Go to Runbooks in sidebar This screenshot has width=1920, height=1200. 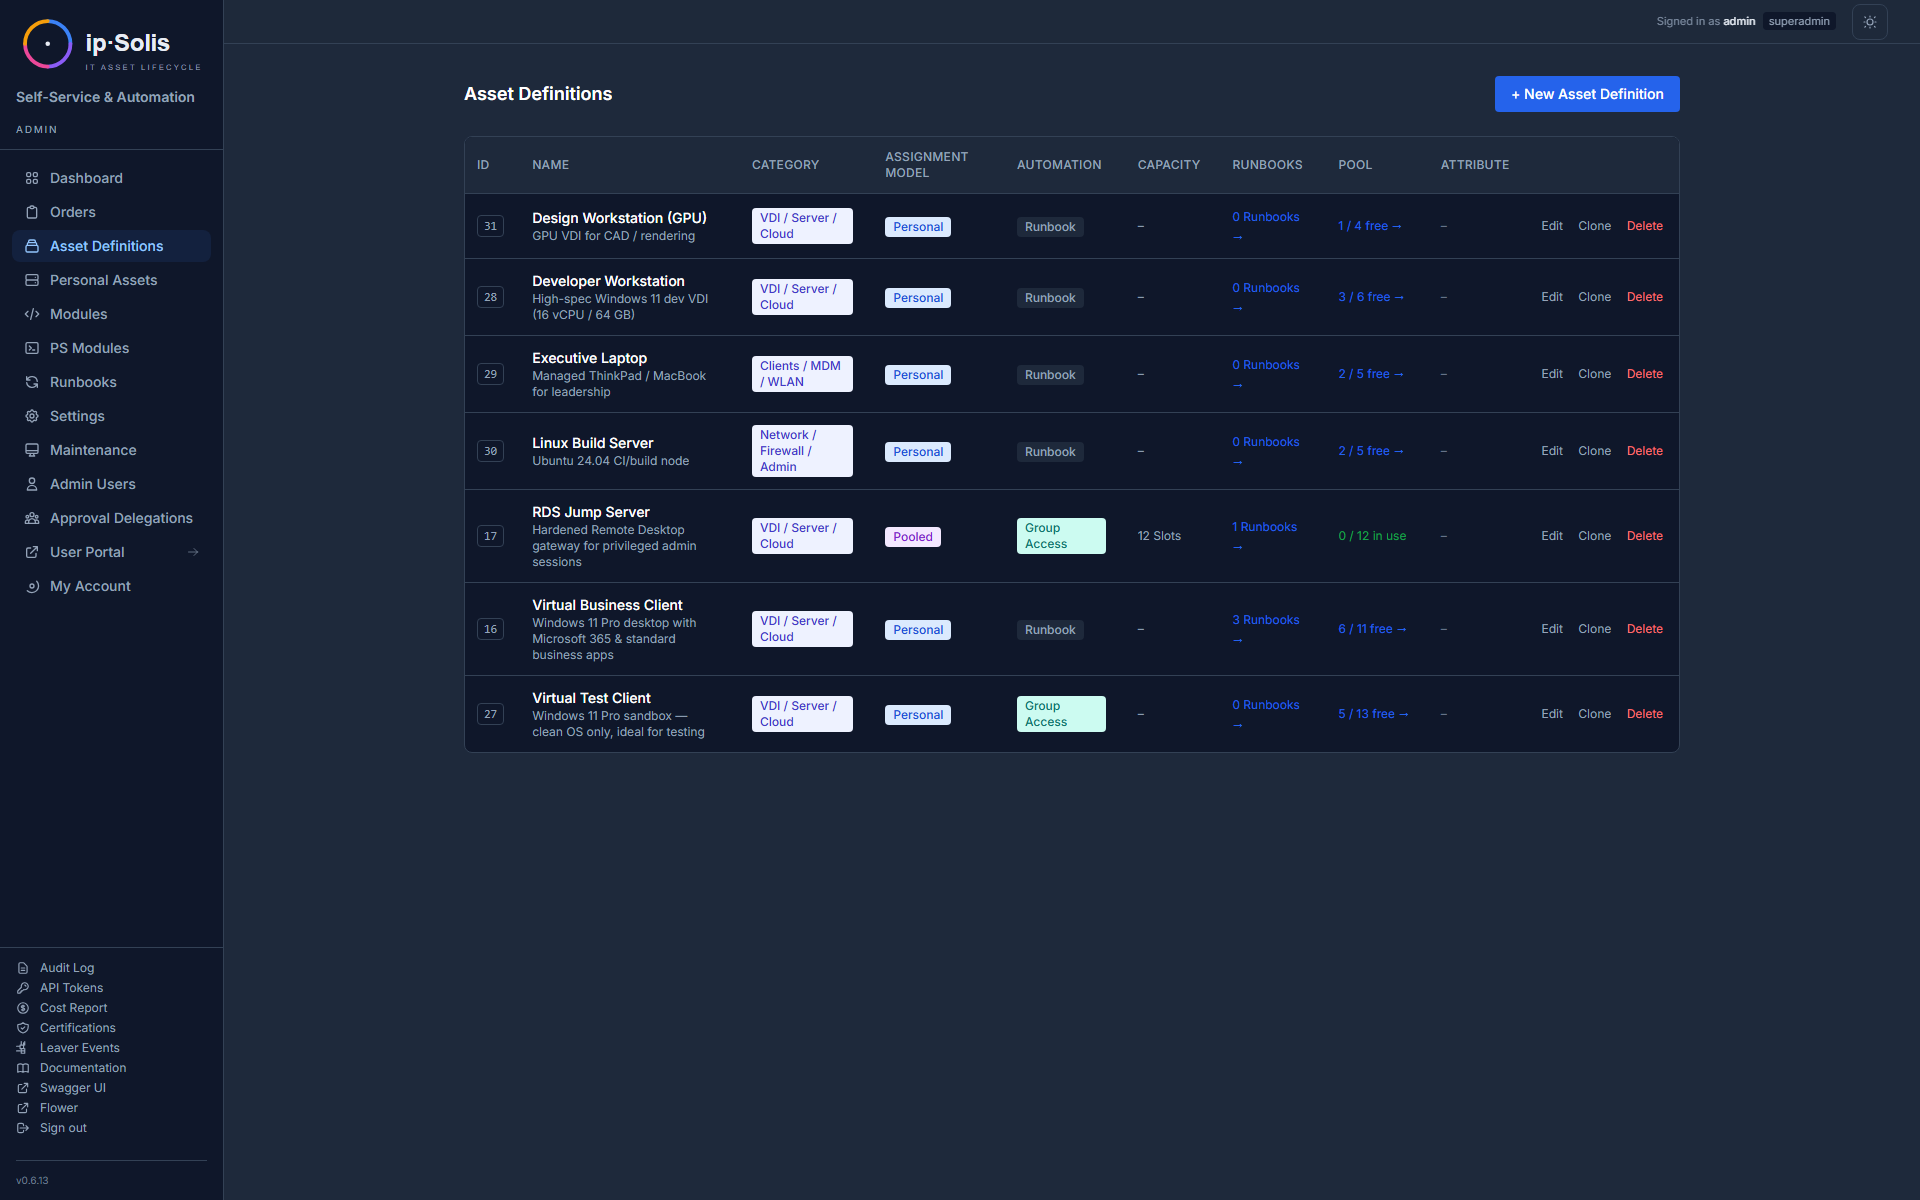(x=111, y=382)
